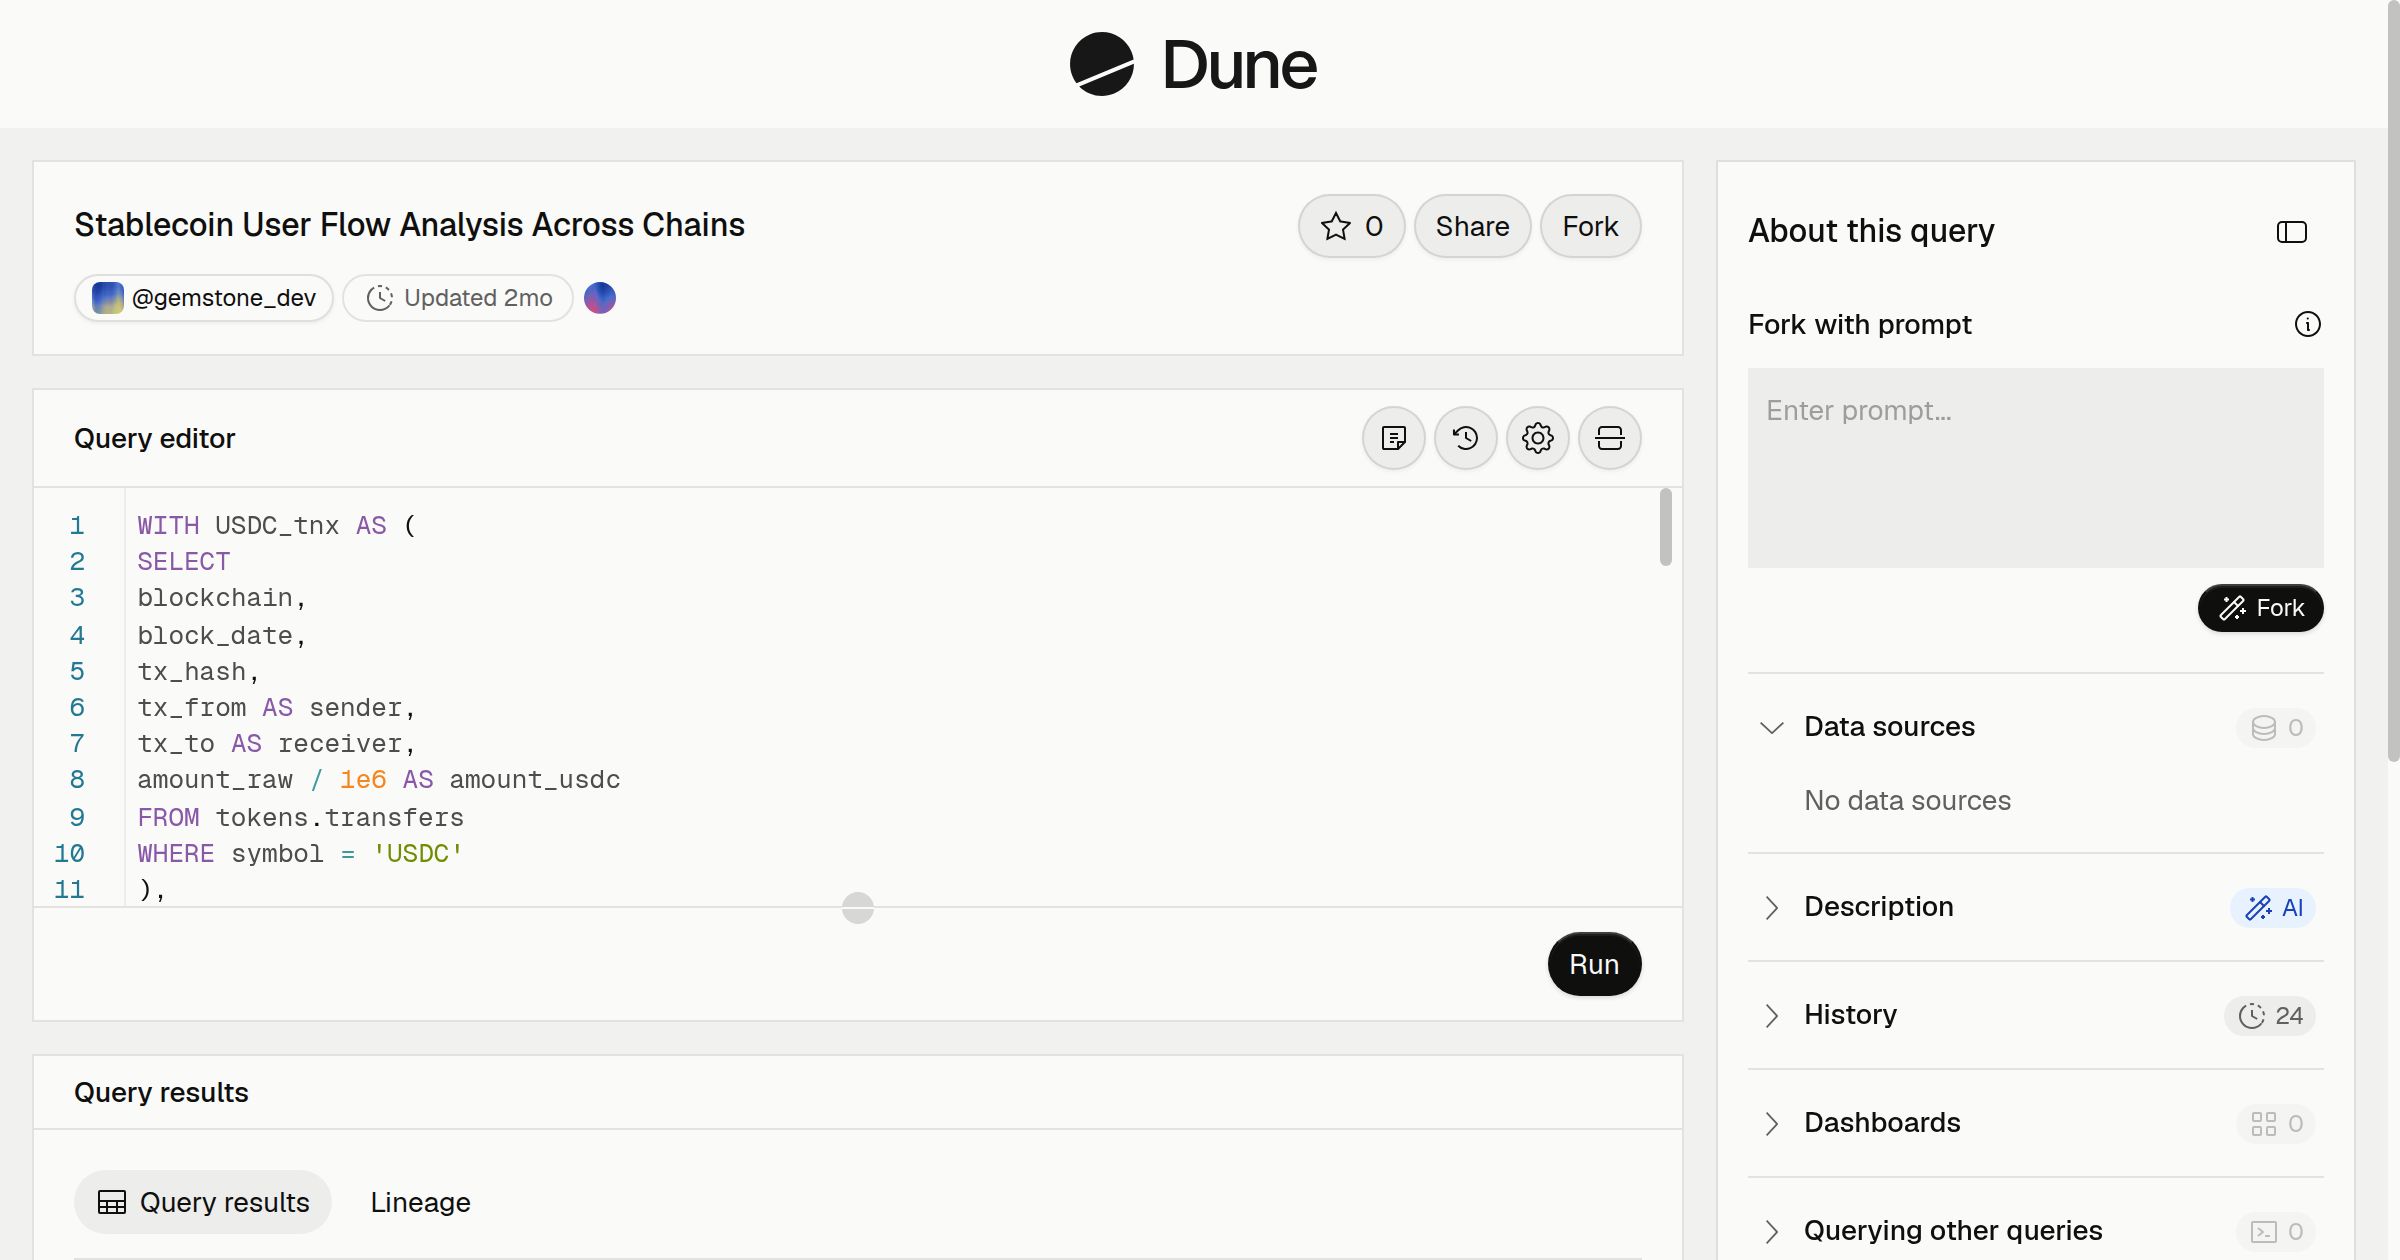
Task: Click the query editor vertical scrollbar
Action: pos(1666,527)
